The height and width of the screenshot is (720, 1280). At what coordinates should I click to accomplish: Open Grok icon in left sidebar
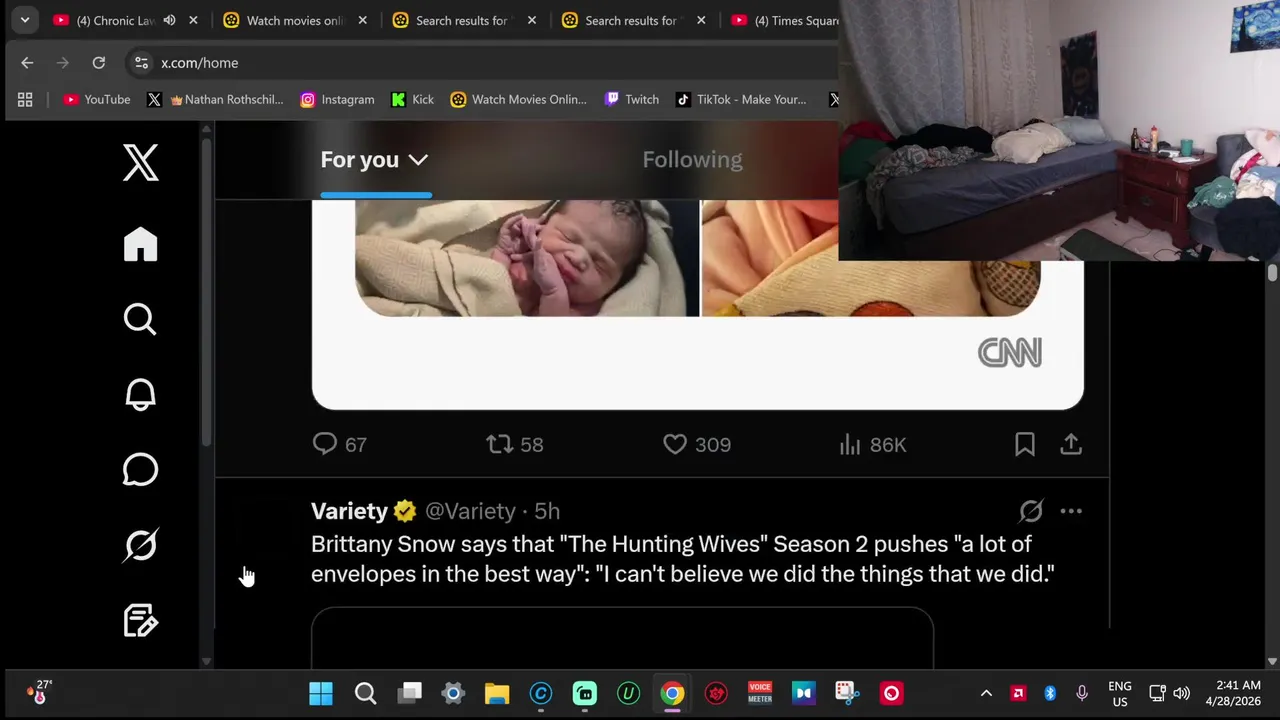click(x=140, y=545)
